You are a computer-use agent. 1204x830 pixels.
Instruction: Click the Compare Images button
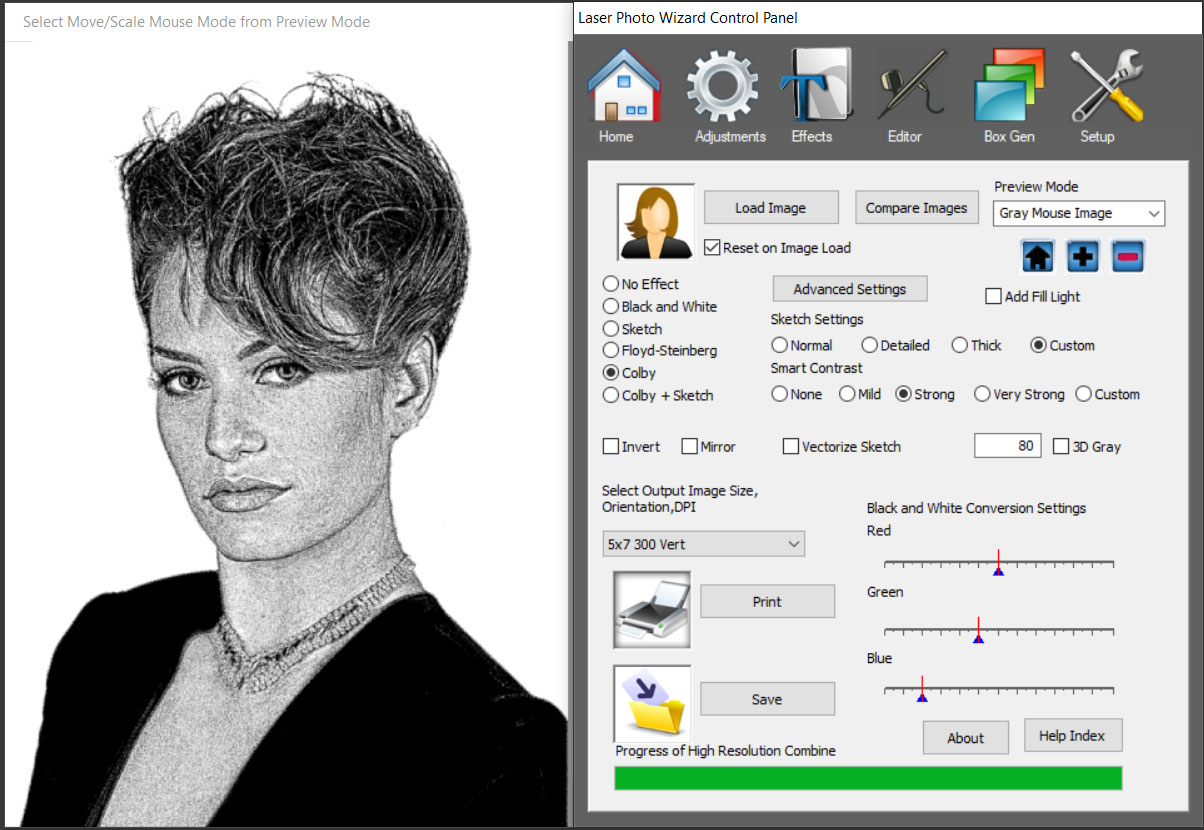pyautogui.click(x=916, y=208)
